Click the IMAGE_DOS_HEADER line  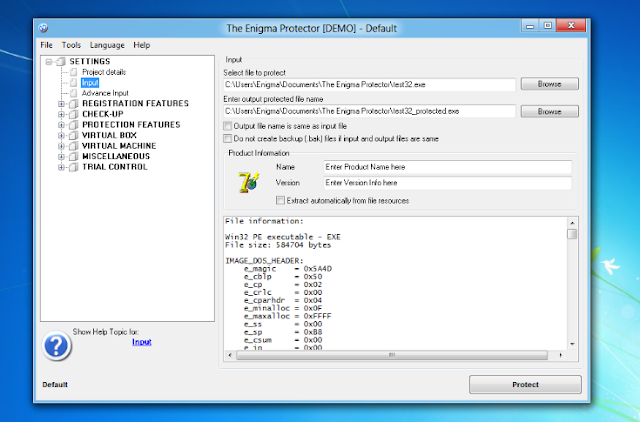[x=264, y=261]
